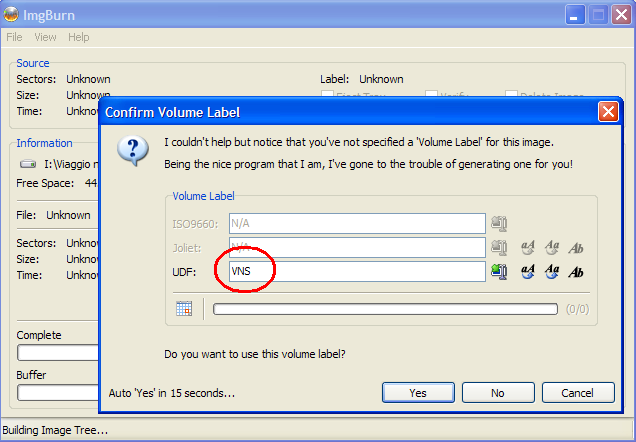Click the (0/0) character counter text
The height and width of the screenshot is (442, 636).
(x=578, y=309)
